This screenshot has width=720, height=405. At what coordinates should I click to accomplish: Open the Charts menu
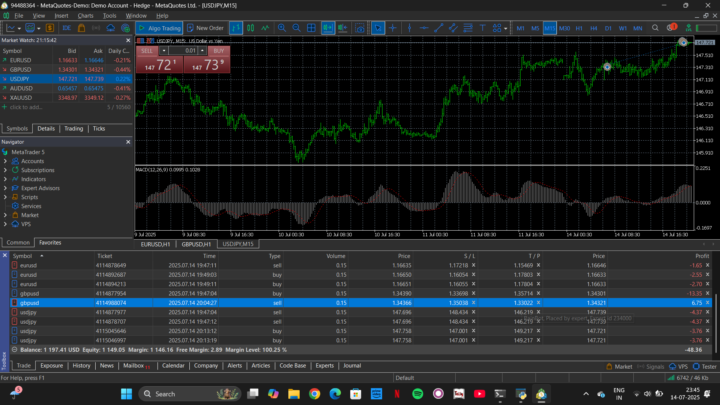click(85, 16)
